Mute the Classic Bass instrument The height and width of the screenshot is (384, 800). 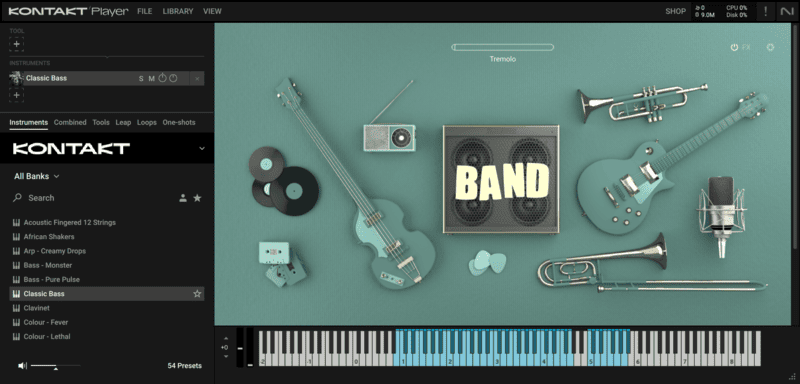(x=152, y=79)
